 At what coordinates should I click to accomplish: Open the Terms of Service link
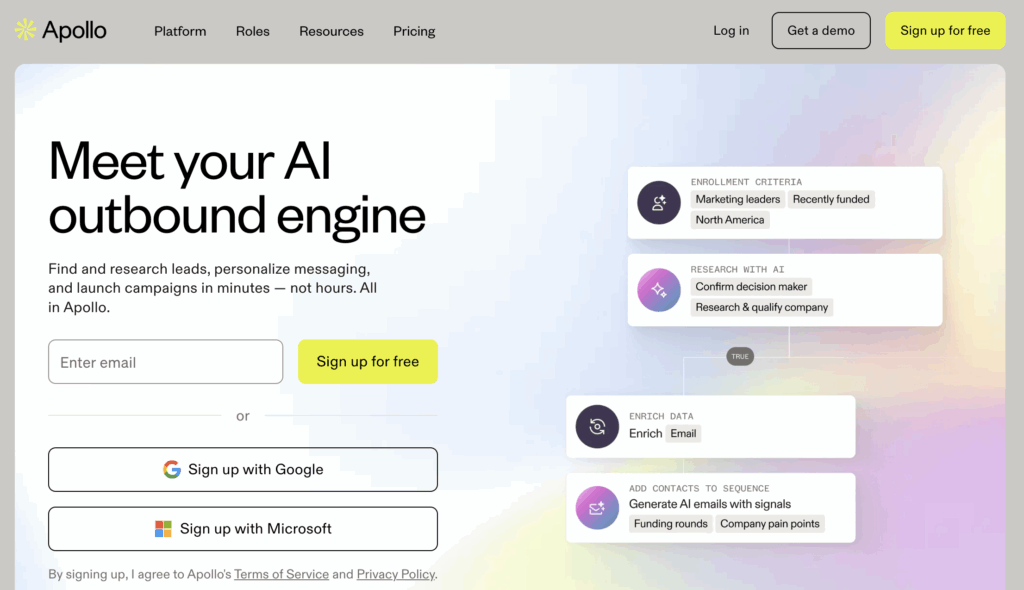[x=281, y=574]
